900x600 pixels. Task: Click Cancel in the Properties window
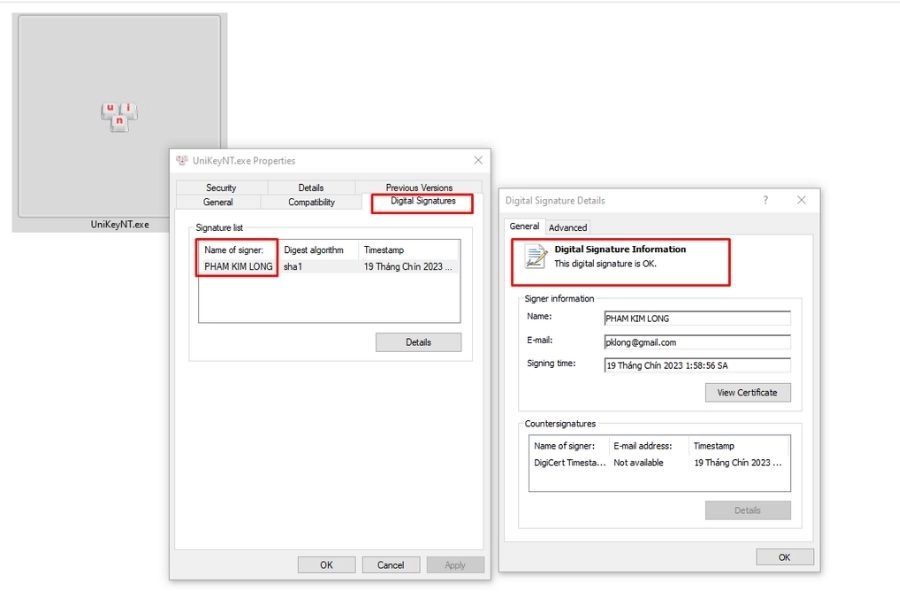[x=391, y=565]
